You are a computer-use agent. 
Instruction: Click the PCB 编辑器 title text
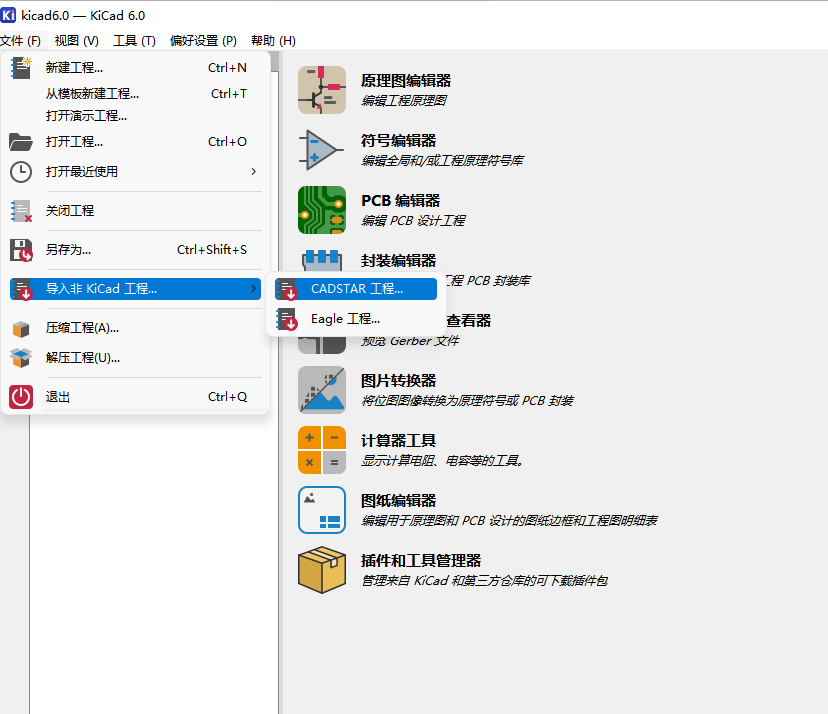[401, 201]
